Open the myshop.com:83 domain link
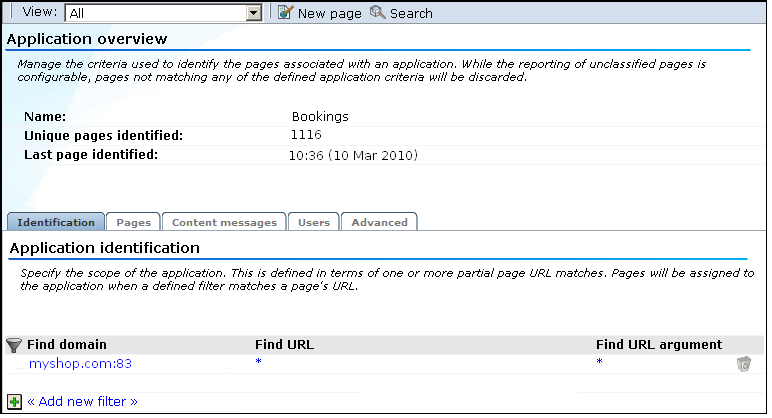Image resolution: width=772 pixels, height=418 pixels. 80,364
